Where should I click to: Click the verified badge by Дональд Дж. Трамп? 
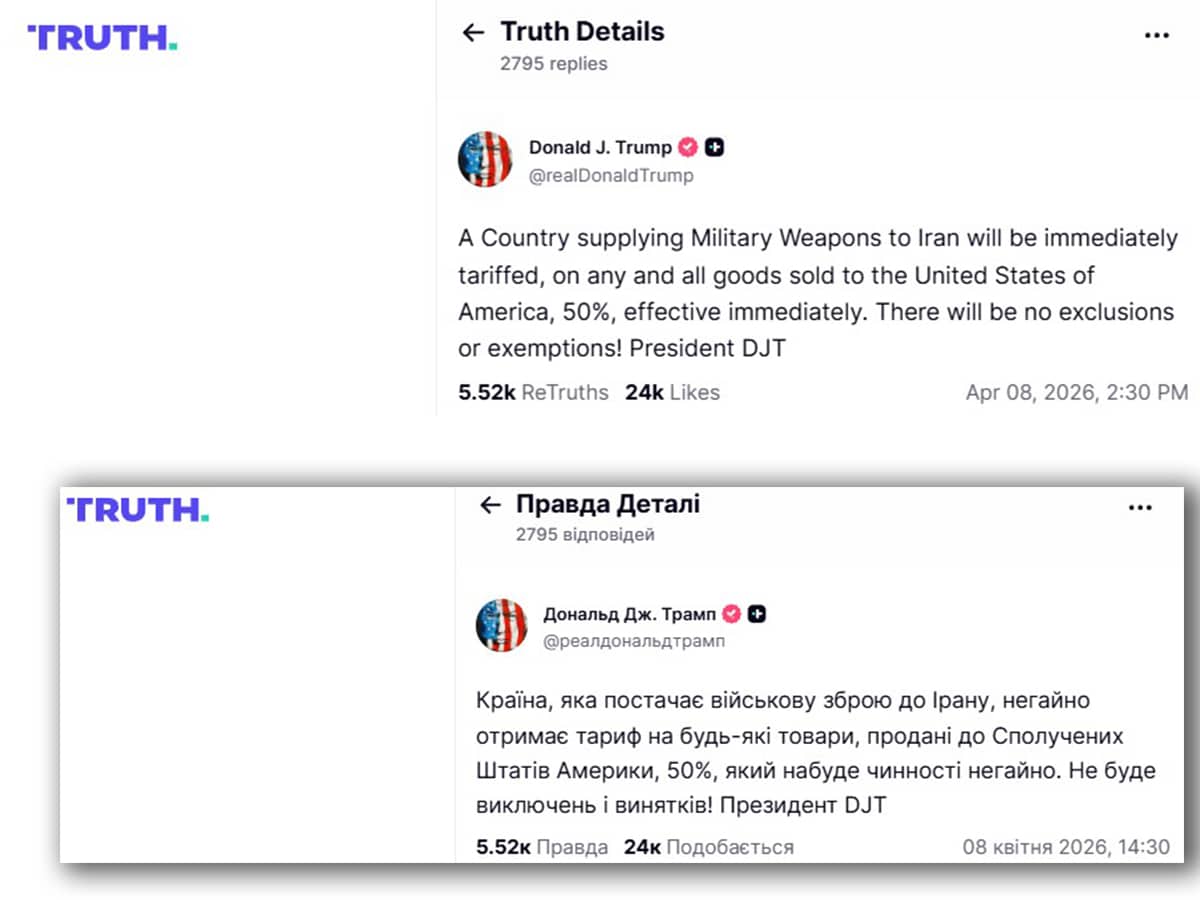732,614
